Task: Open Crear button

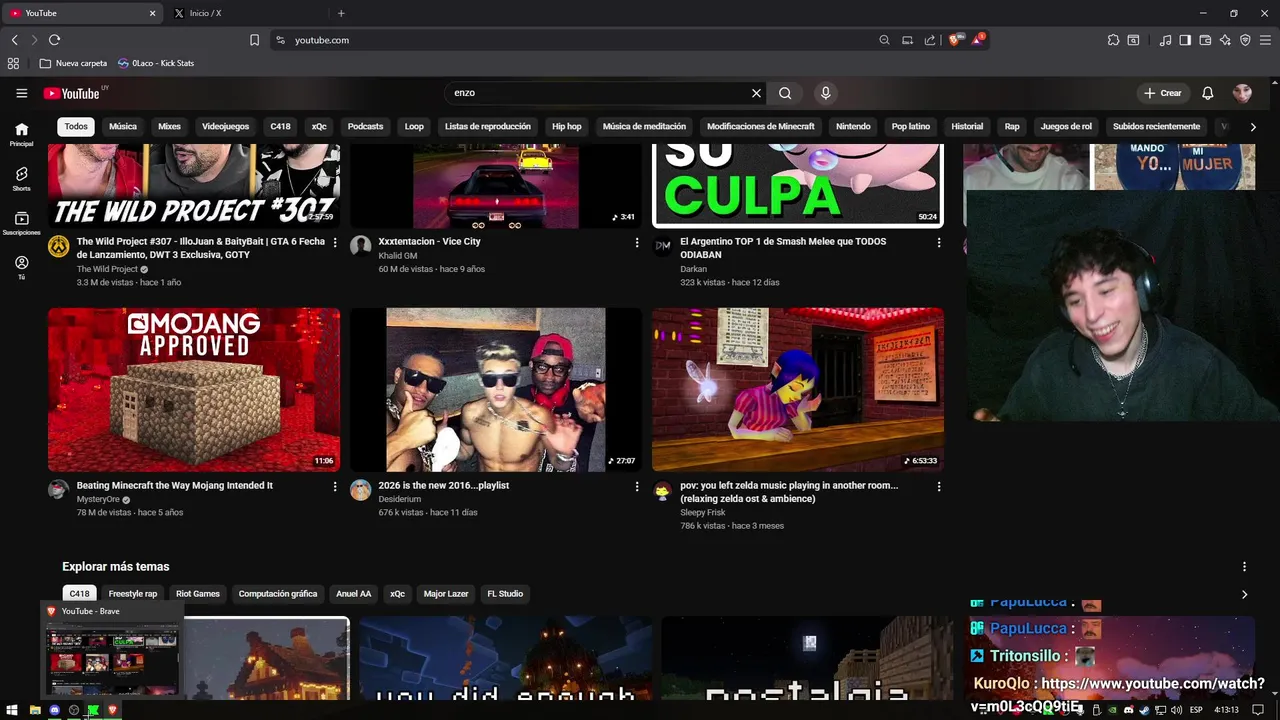Action: pyautogui.click(x=1163, y=93)
